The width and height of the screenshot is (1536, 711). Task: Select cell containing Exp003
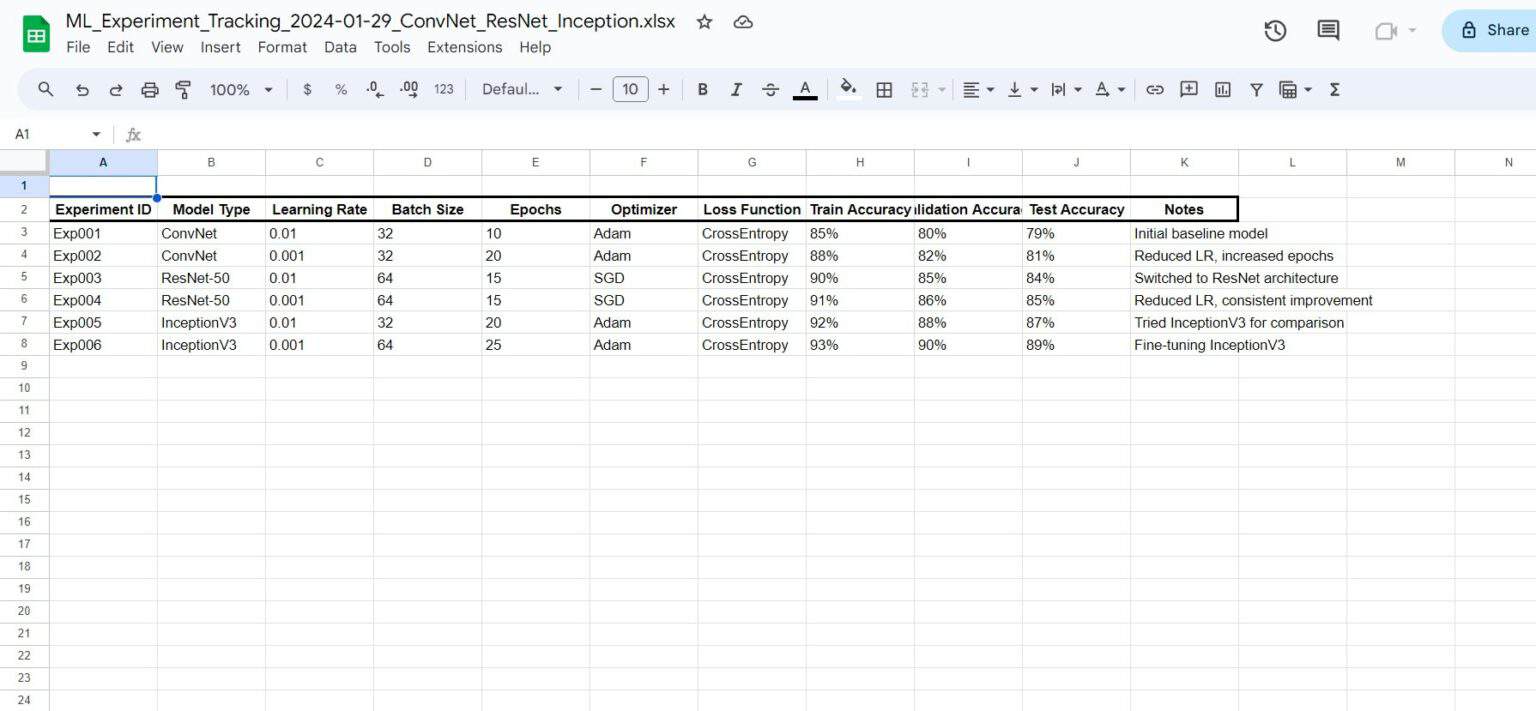click(x=103, y=278)
